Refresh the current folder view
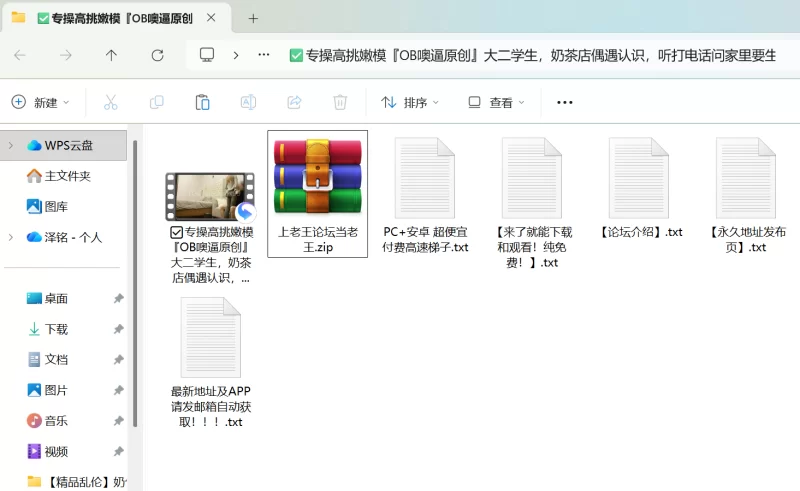The width and height of the screenshot is (800, 491). (x=157, y=55)
